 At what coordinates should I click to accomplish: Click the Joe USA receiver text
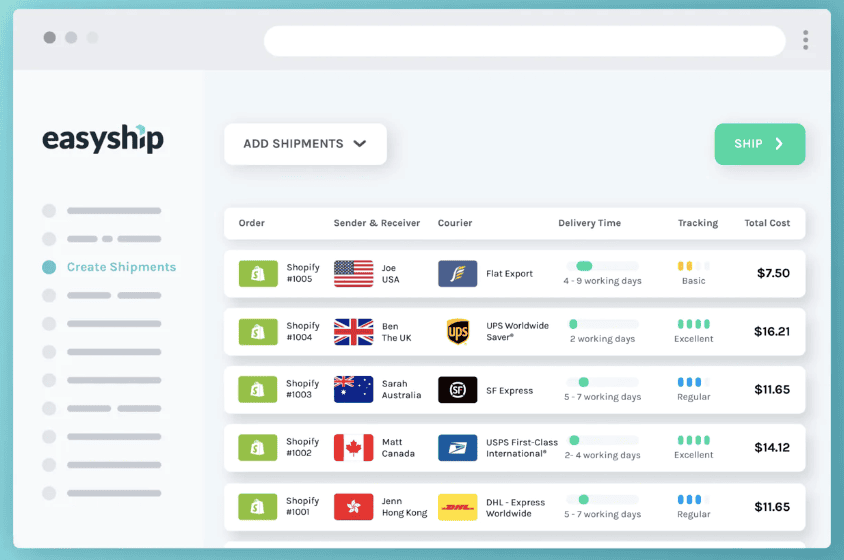(x=390, y=274)
